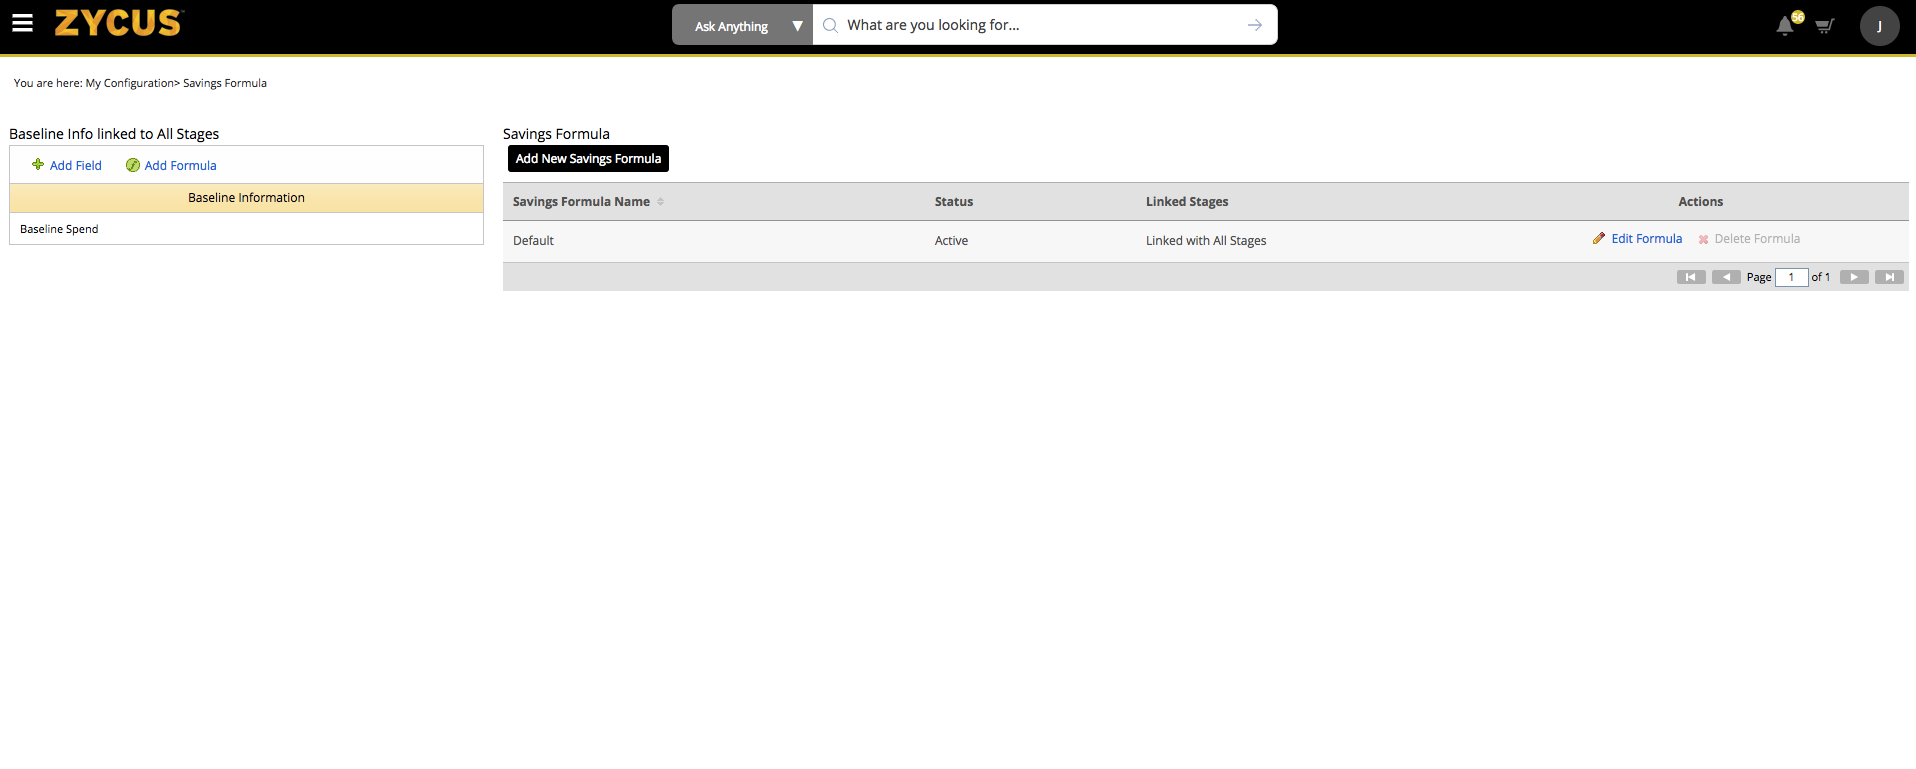Click the Zycus logo

tap(118, 23)
